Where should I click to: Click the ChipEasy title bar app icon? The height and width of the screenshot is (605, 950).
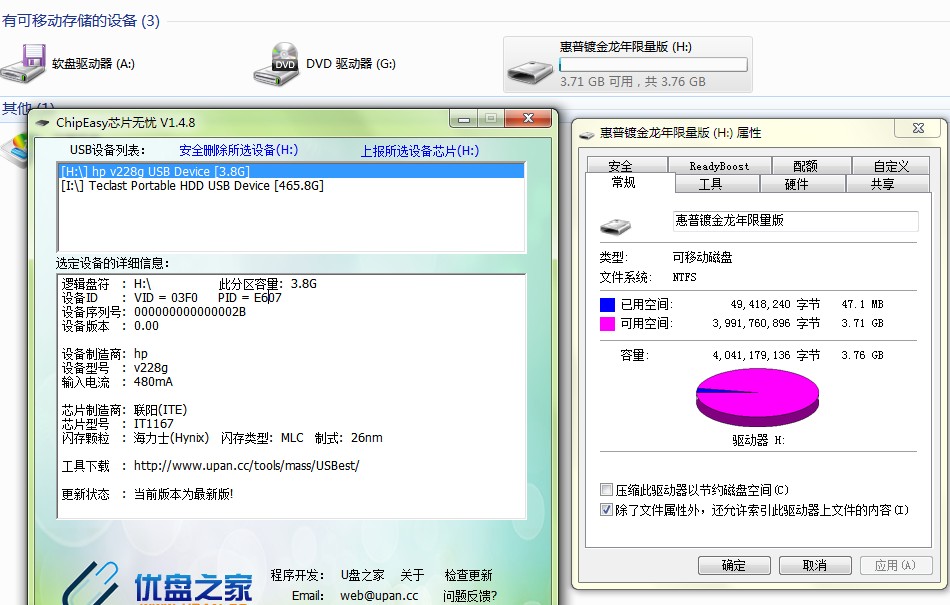pyautogui.click(x=42, y=123)
